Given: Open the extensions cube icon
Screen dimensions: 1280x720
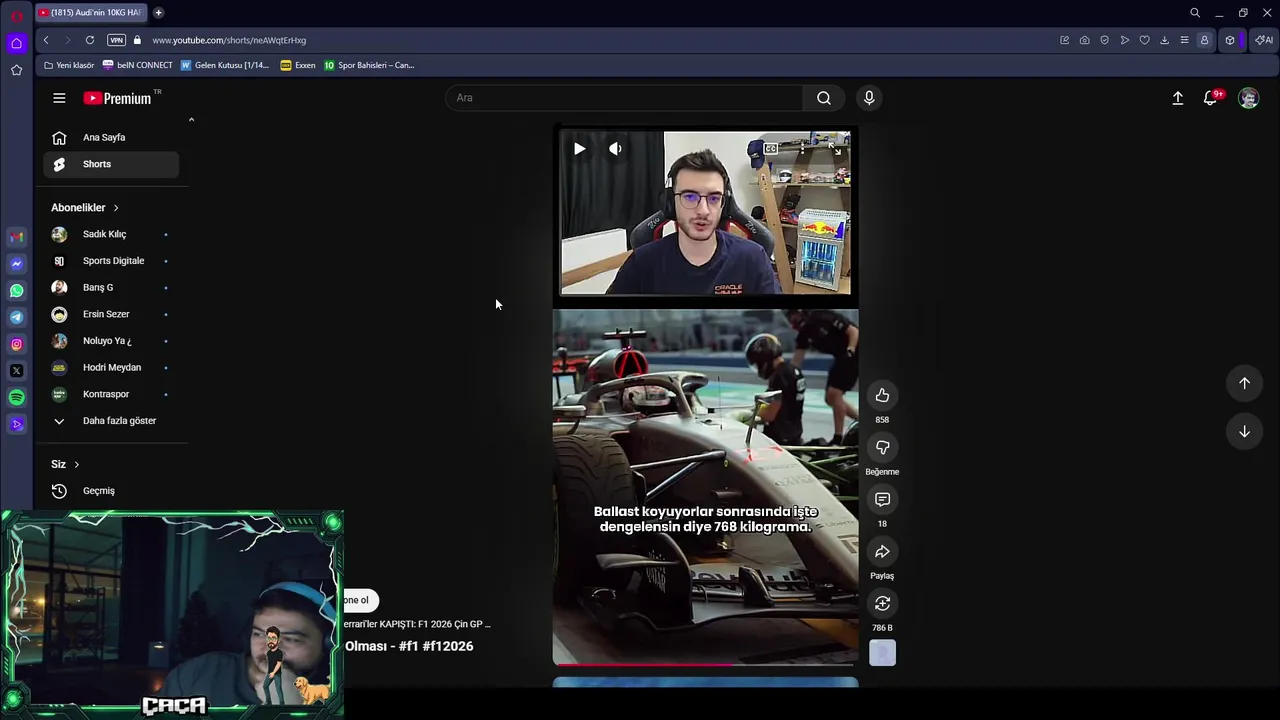Looking at the screenshot, I should 1230,40.
